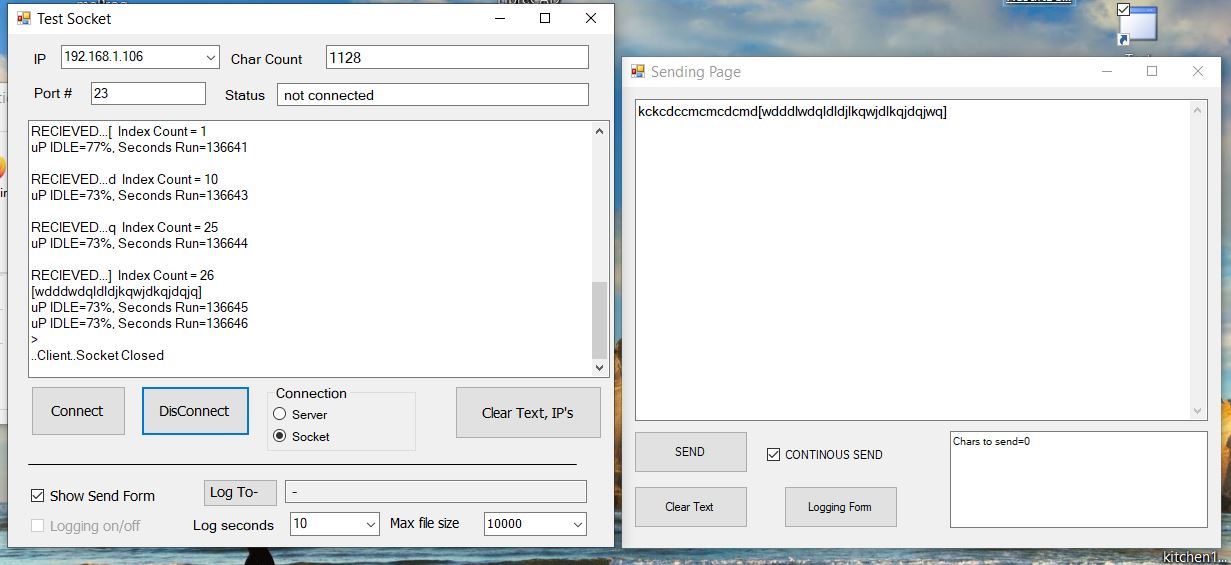The image size is (1231, 565).
Task: Toggle the Show Send Form checkbox
Action: [x=38, y=496]
